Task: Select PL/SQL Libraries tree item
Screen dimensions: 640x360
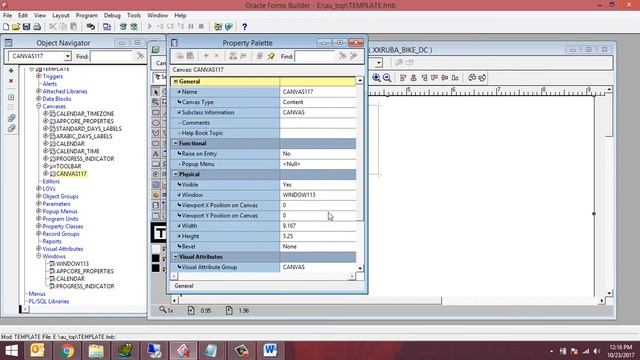Action: tap(49, 301)
